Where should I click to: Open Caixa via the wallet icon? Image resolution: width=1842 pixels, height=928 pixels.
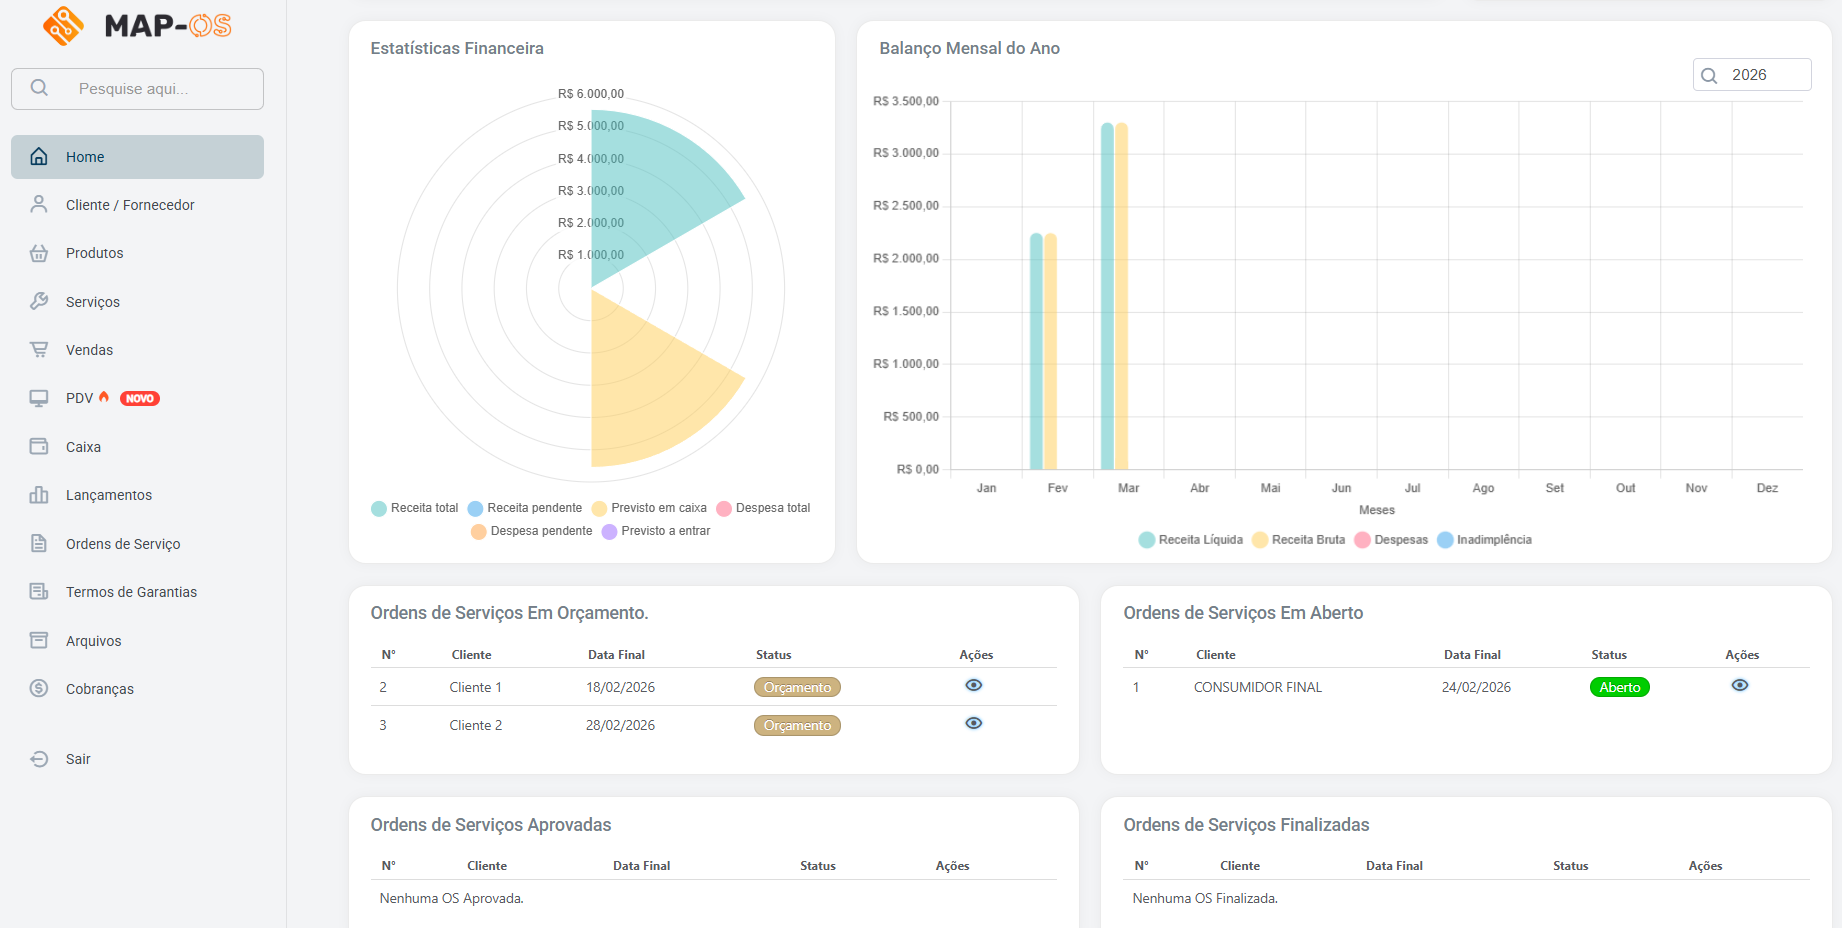[x=39, y=447]
